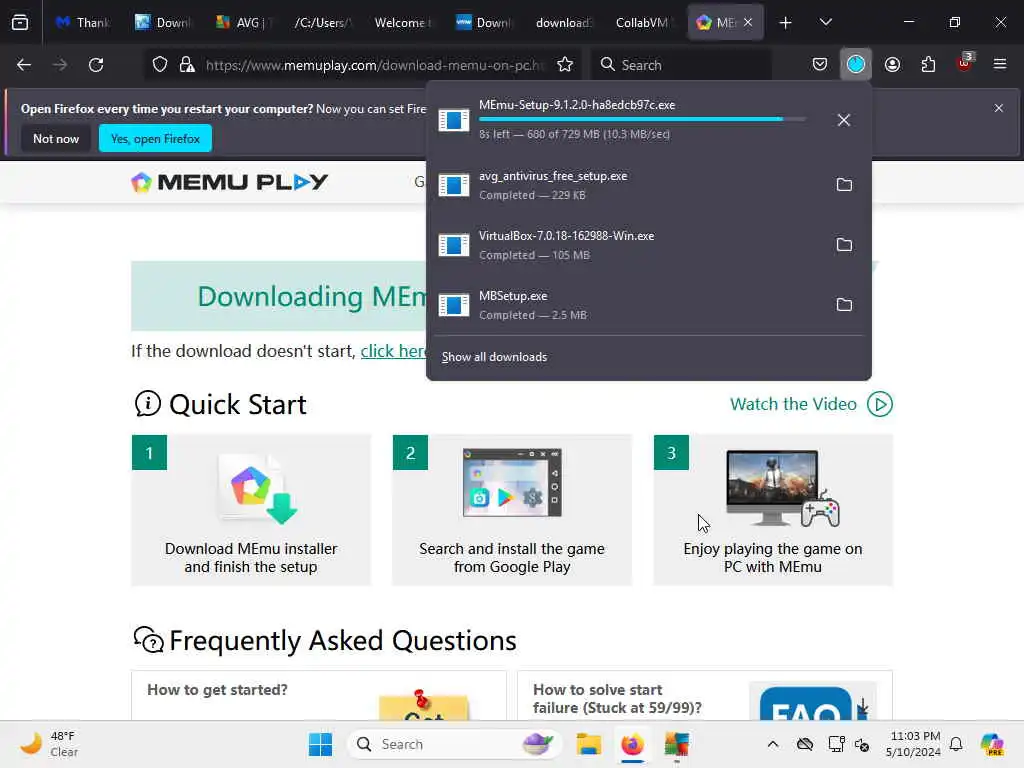Click Yes, open Firefox button
Viewport: 1024px width, 768px height.
pyautogui.click(x=155, y=138)
